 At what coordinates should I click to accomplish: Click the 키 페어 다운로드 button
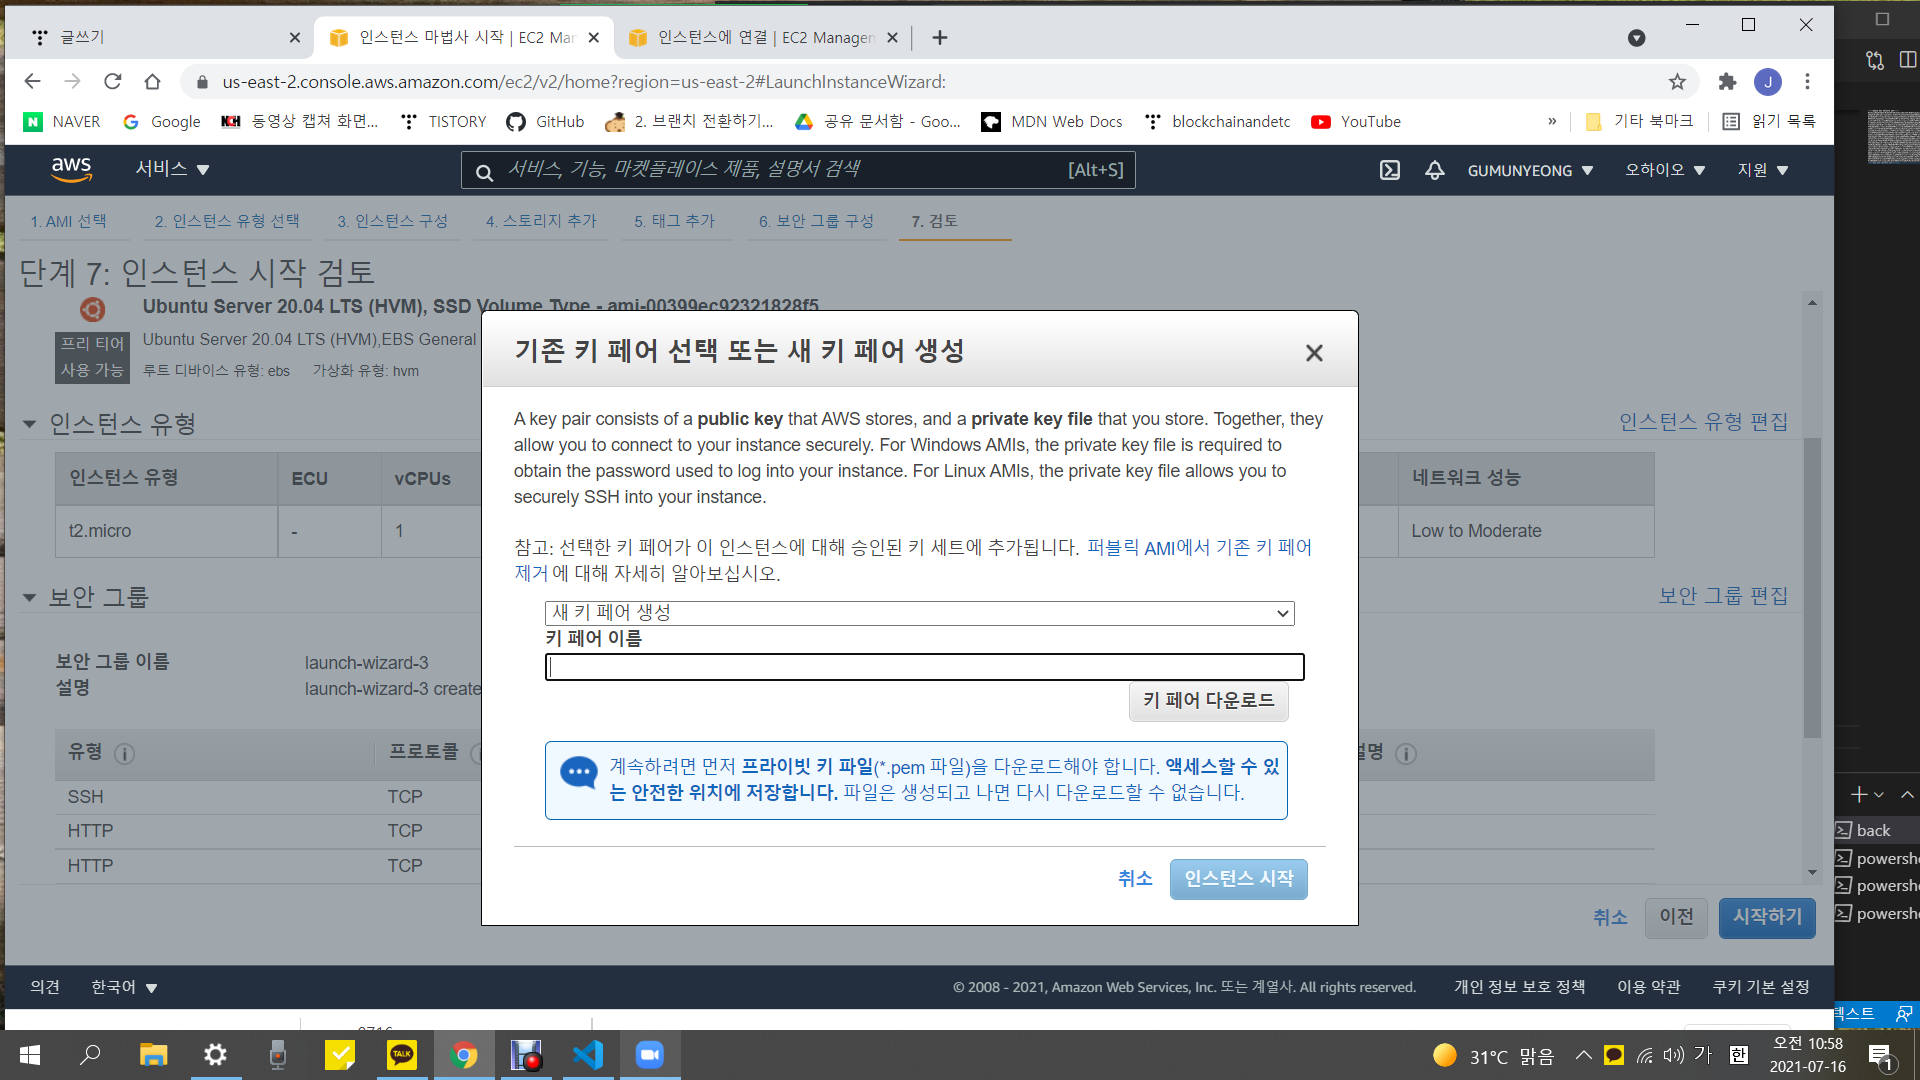1208,701
